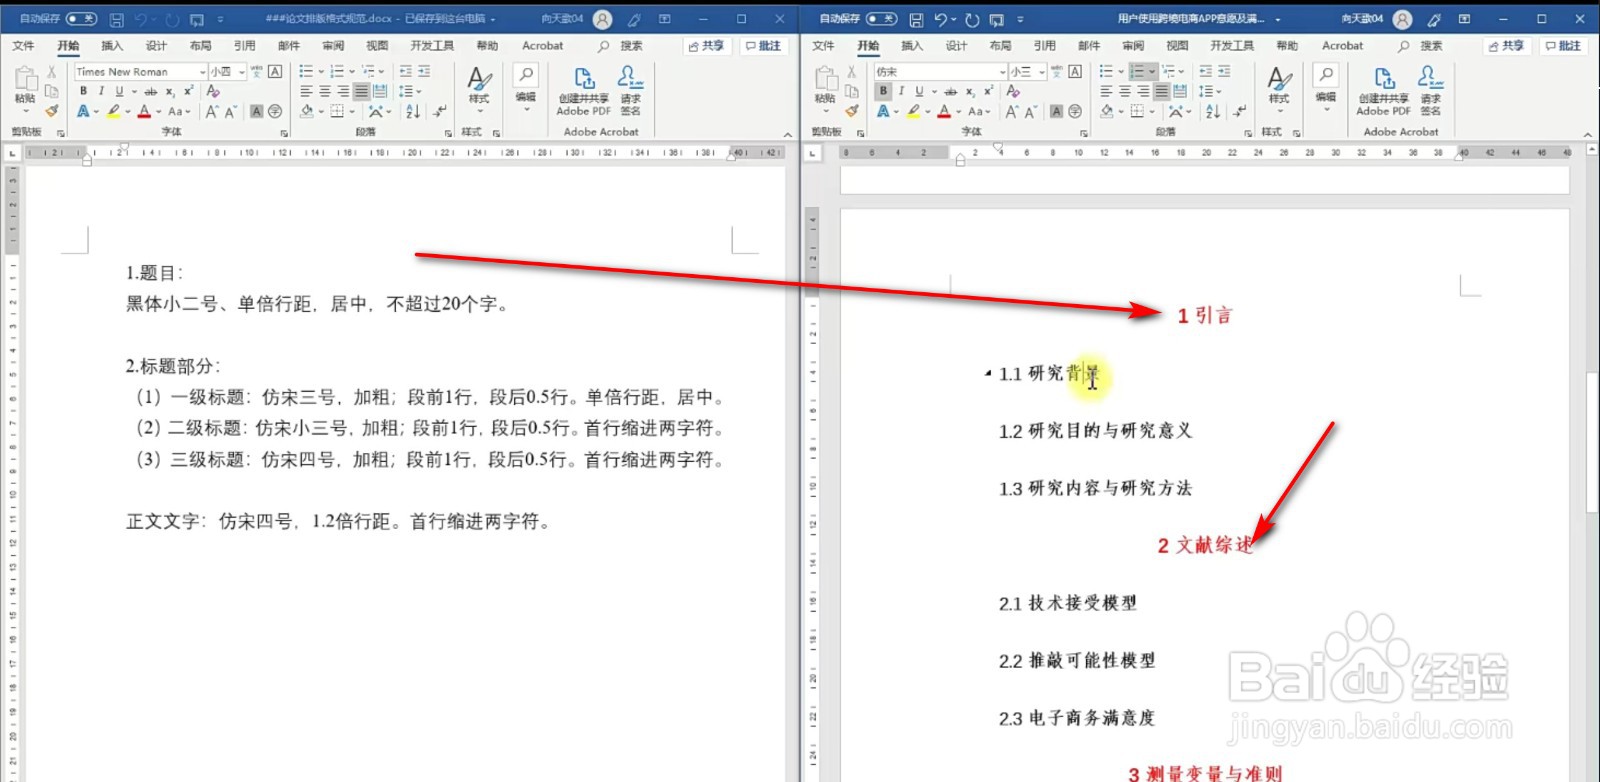
Task: Switch to the 插入 tab in the left window
Action: pos(112,46)
